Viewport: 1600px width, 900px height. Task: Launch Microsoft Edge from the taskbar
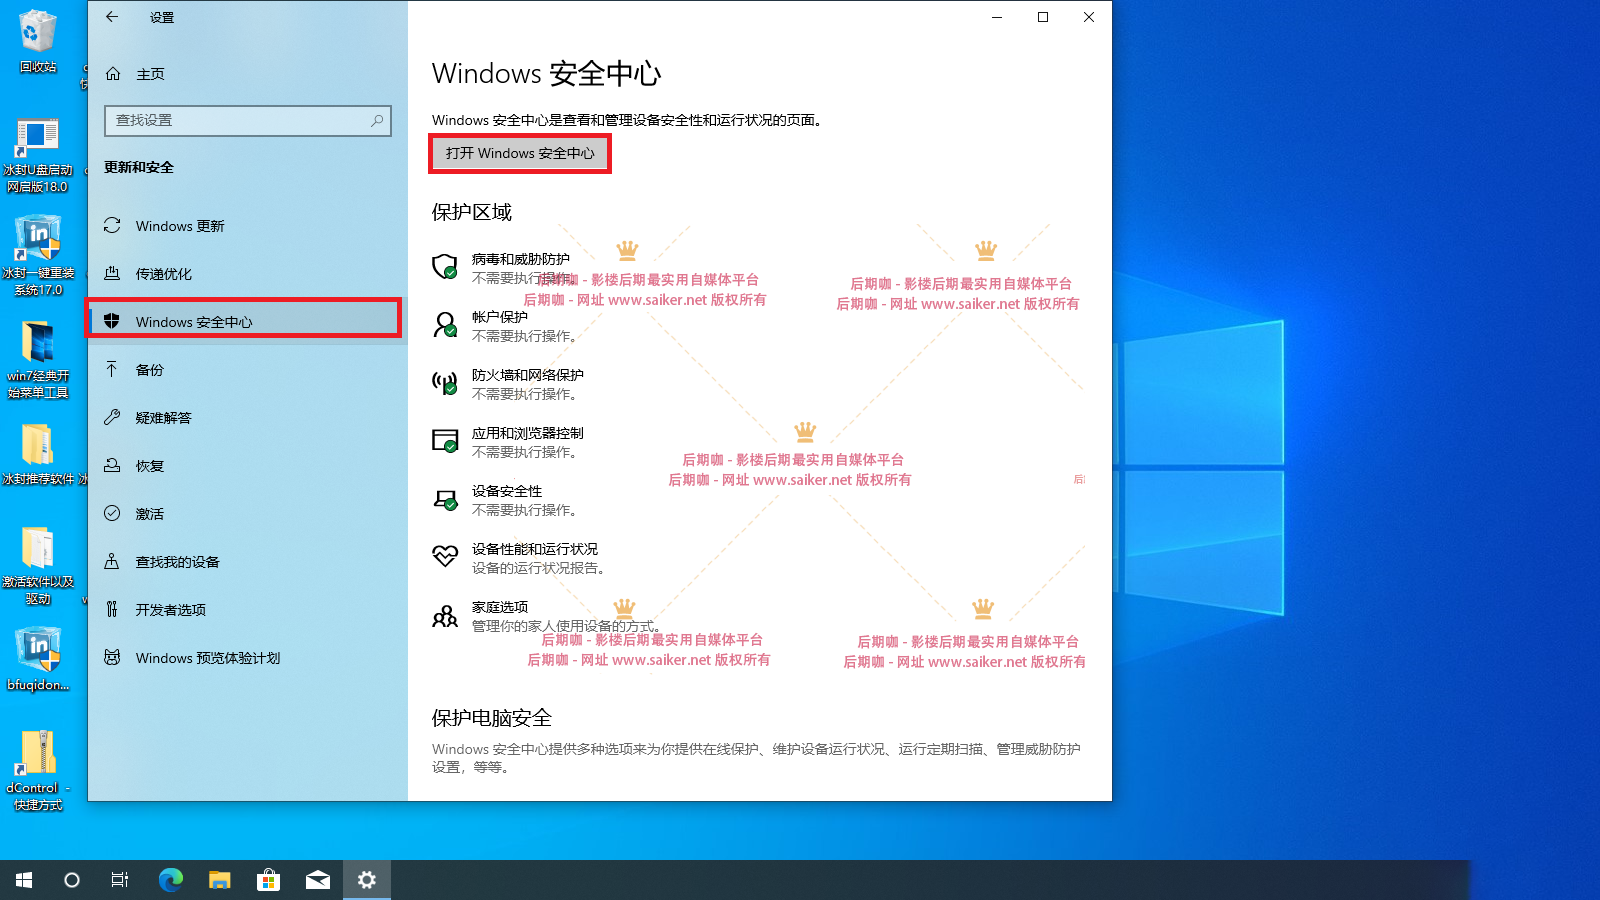pos(171,880)
